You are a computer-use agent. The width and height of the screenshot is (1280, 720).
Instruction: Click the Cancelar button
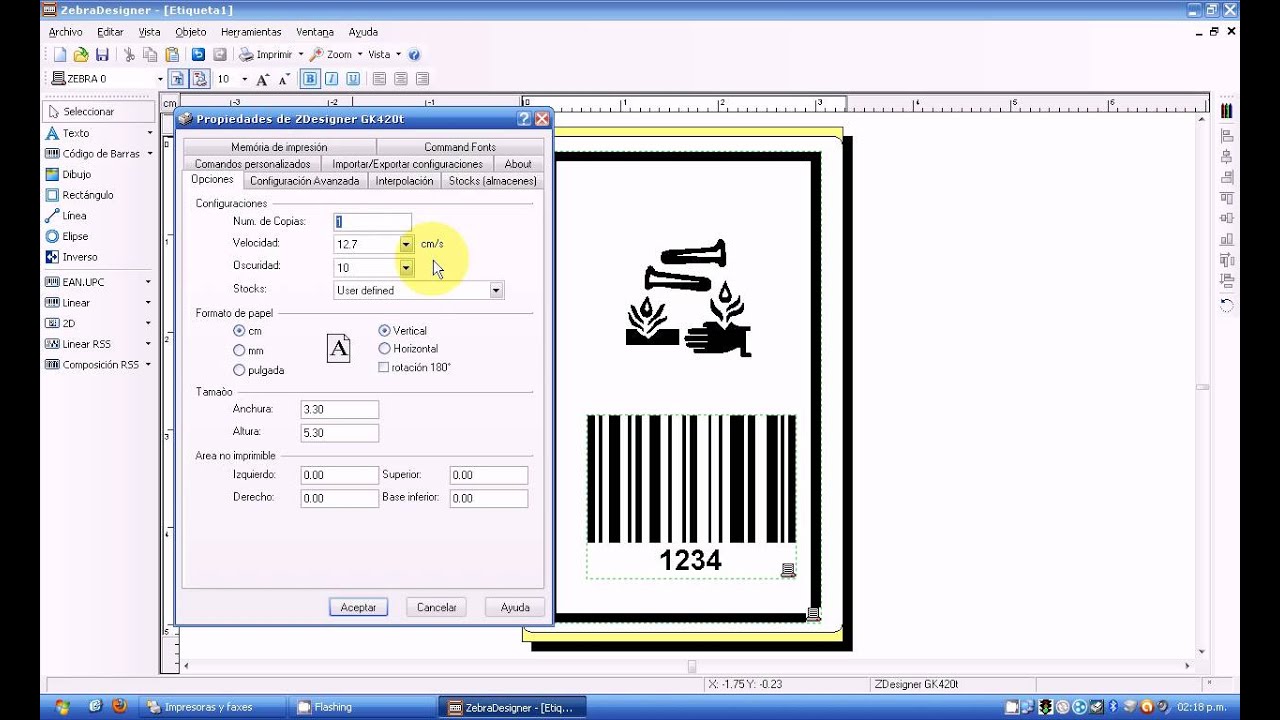click(436, 607)
